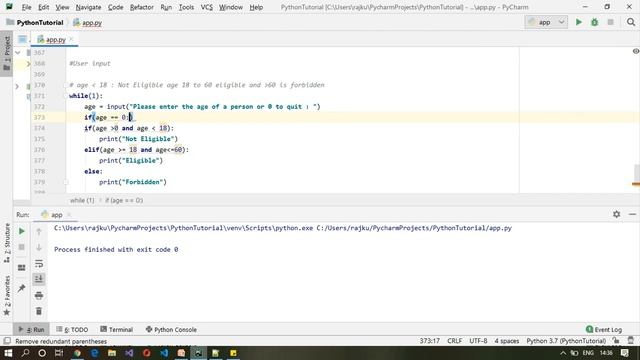Click the if (age == 0) breadcrumb
This screenshot has width=640, height=360.
124,200
